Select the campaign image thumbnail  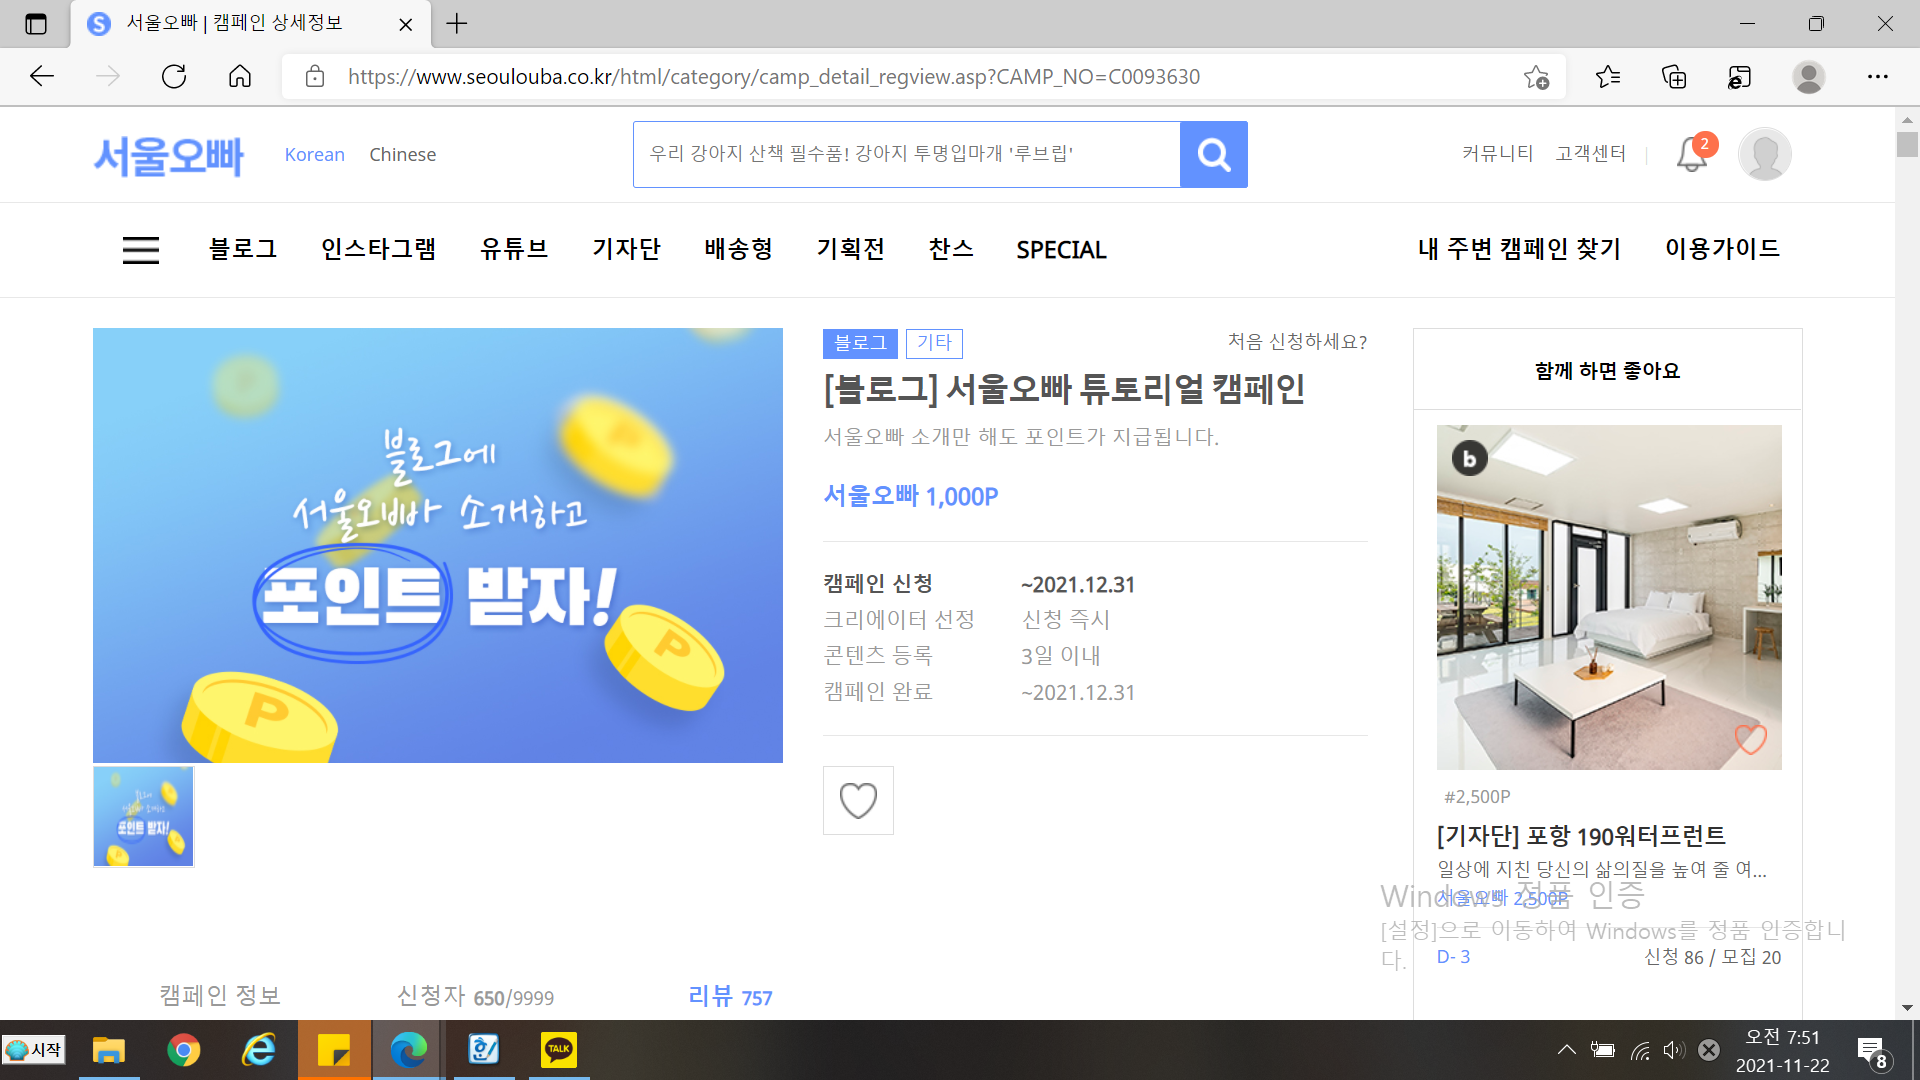(143, 816)
